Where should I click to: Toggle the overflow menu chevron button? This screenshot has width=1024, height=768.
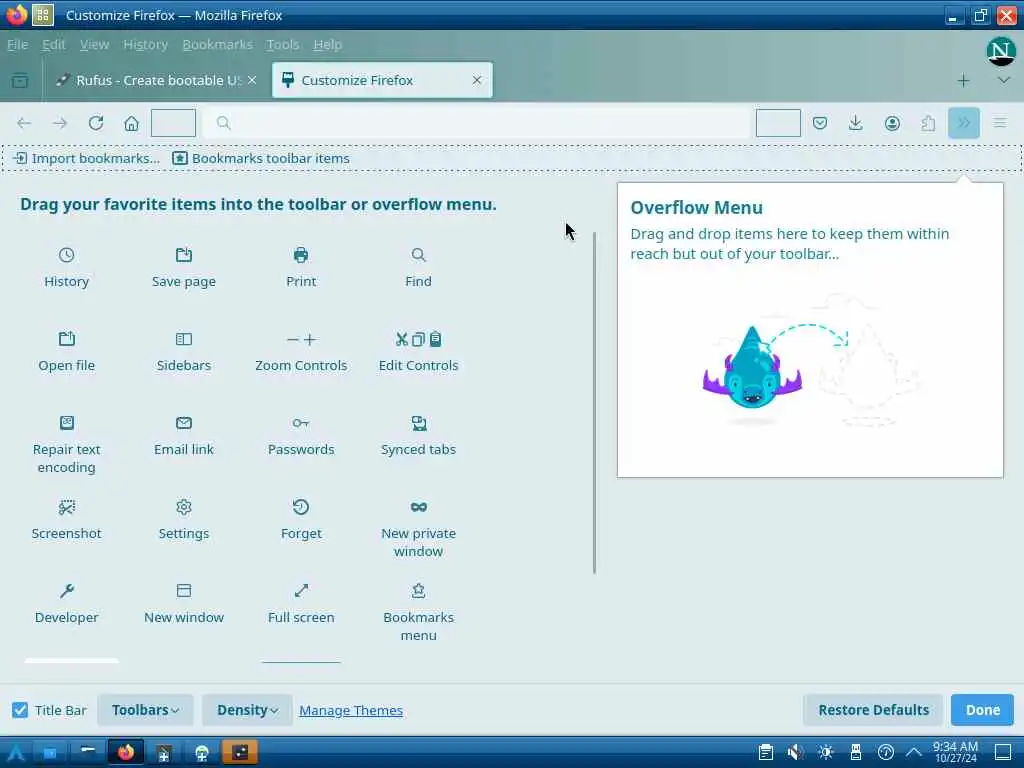(964, 123)
